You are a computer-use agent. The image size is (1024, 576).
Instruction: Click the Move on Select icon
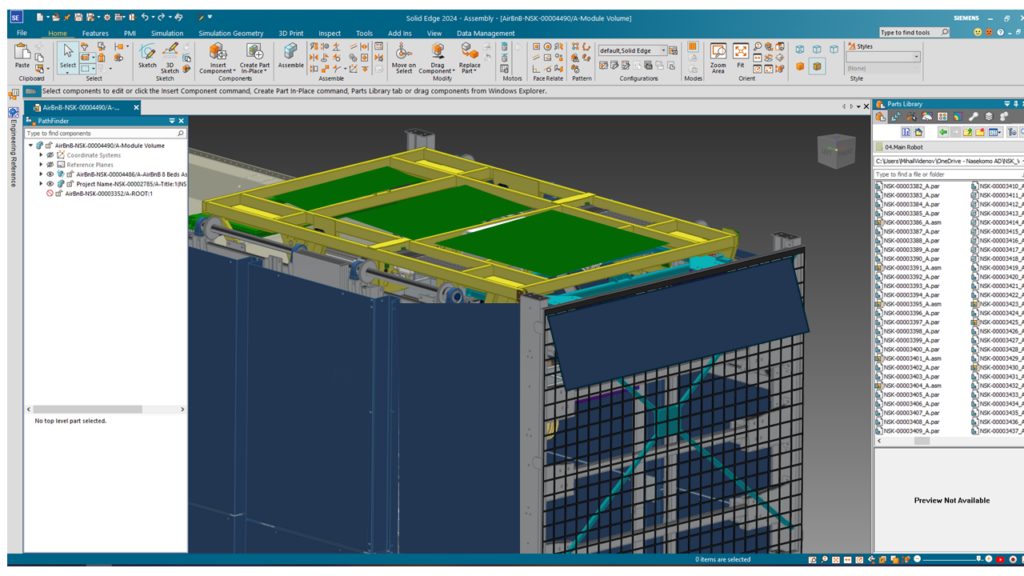403,56
